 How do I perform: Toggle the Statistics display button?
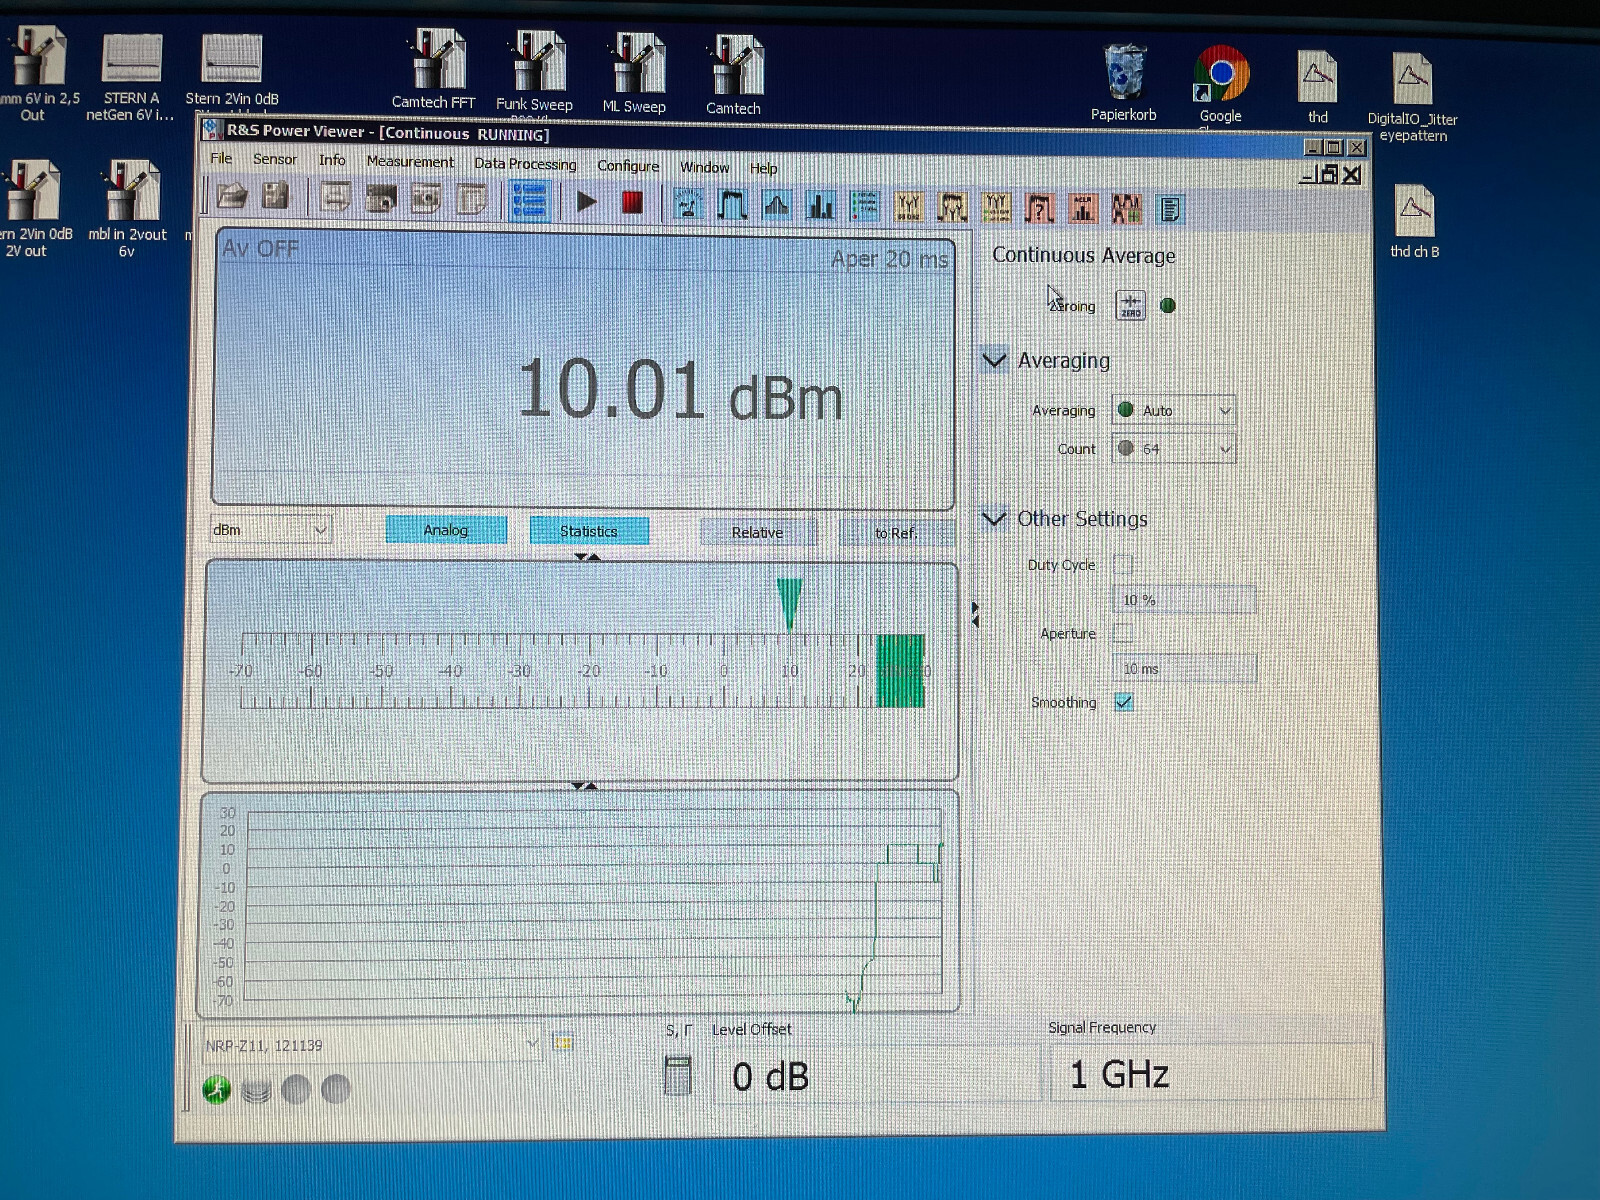tap(589, 531)
